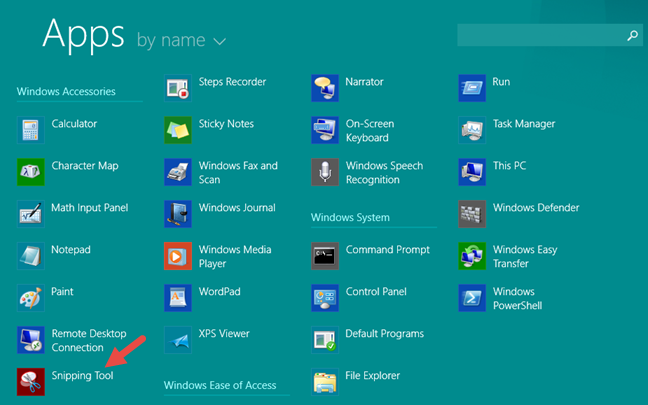Start the Steps Recorder icon

coord(178,88)
